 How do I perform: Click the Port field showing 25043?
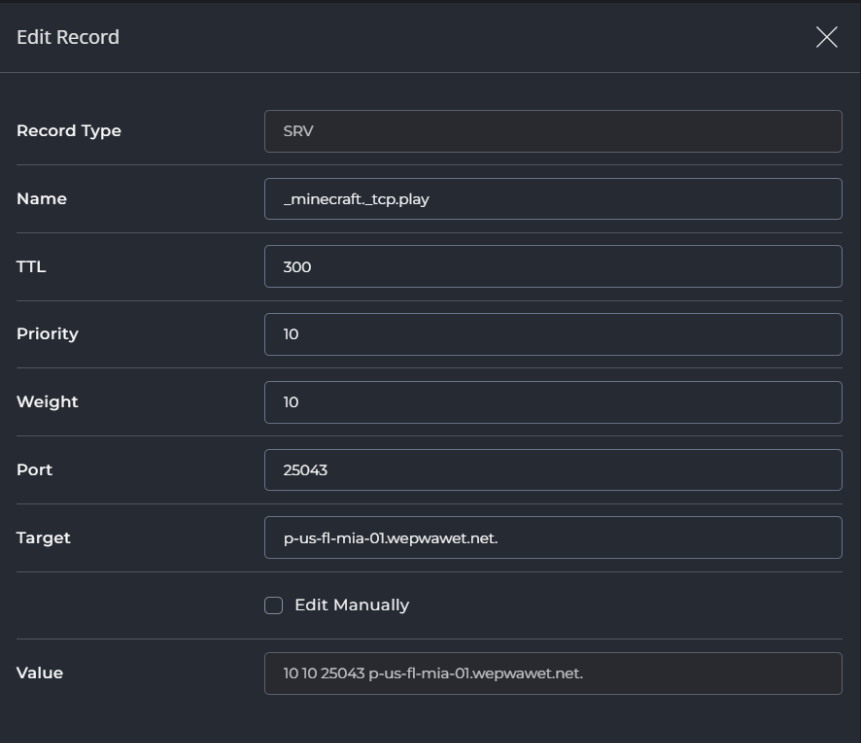pyautogui.click(x=553, y=470)
